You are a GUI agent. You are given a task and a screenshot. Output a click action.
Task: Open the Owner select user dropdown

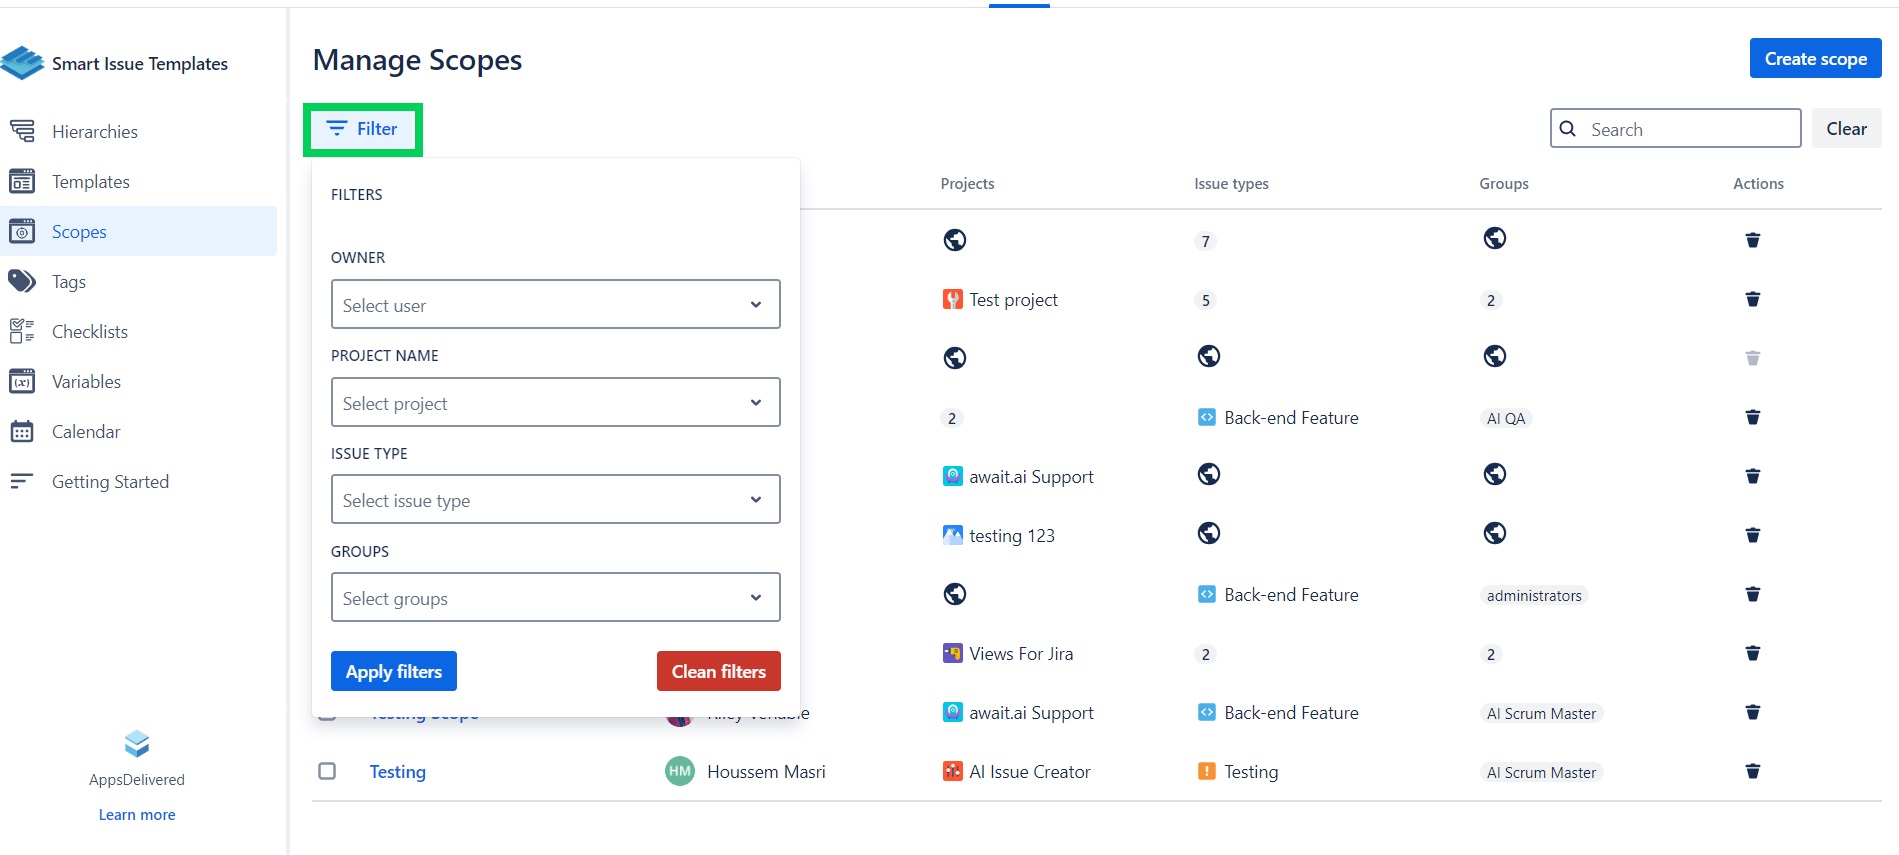tap(555, 305)
